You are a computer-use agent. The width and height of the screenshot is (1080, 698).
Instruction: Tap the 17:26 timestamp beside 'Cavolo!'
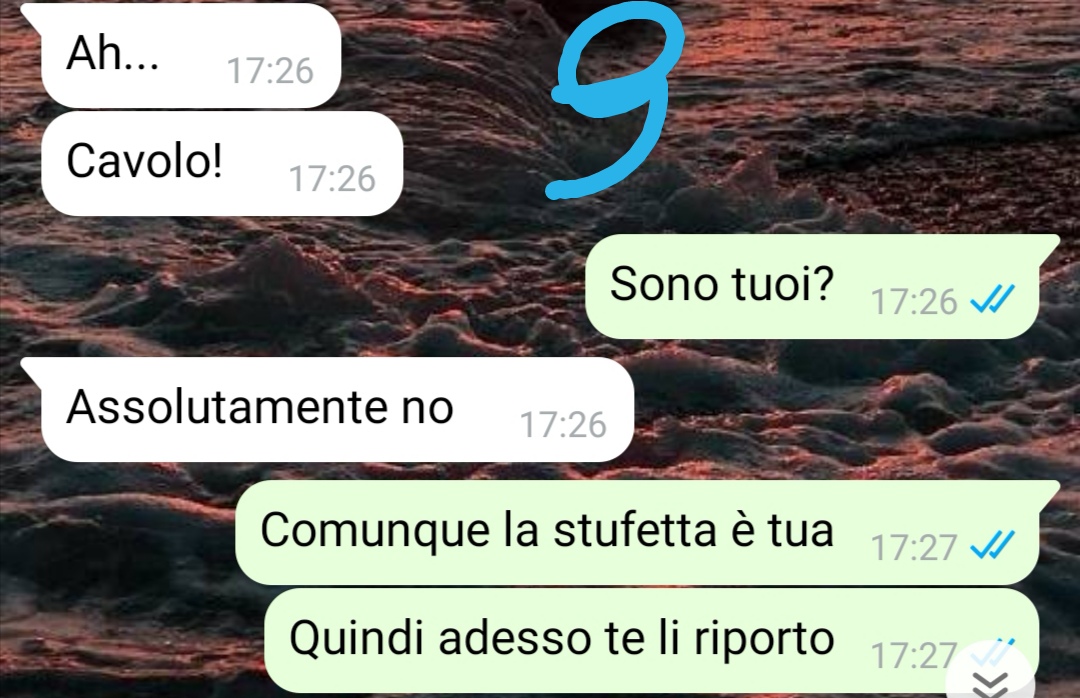pos(332,178)
